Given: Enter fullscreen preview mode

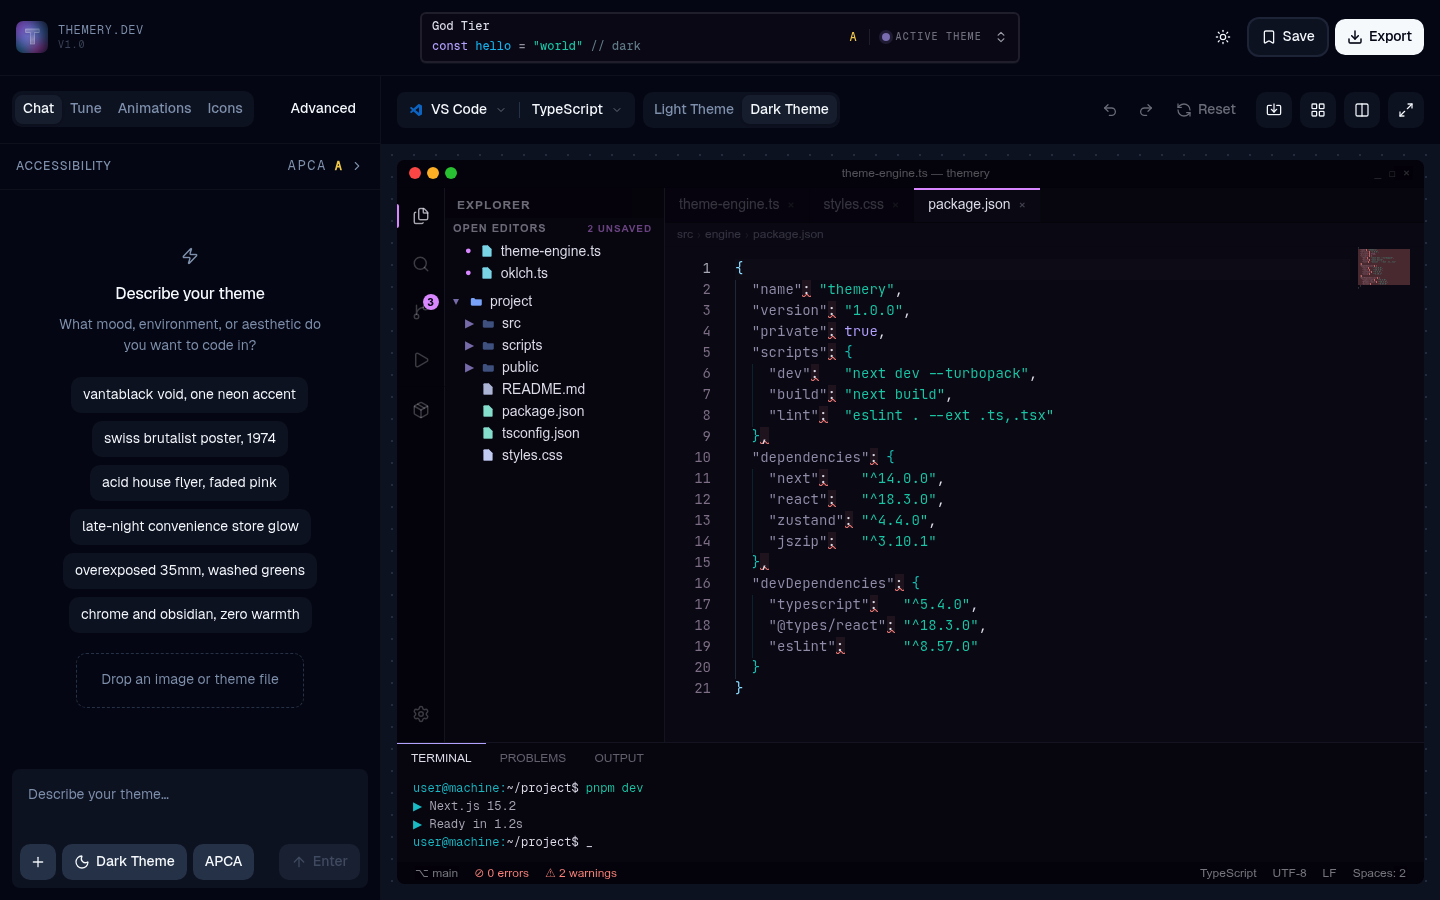Looking at the screenshot, I should [x=1406, y=109].
